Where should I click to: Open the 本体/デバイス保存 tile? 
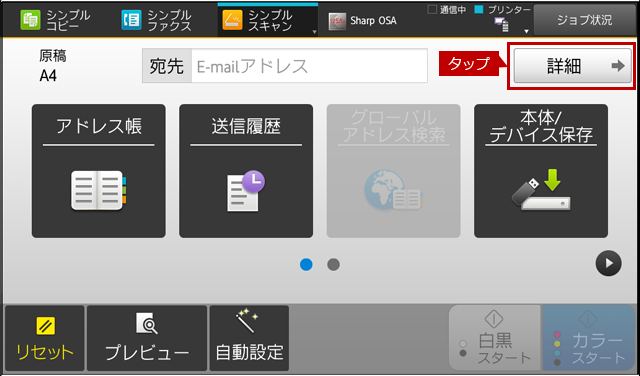(541, 171)
